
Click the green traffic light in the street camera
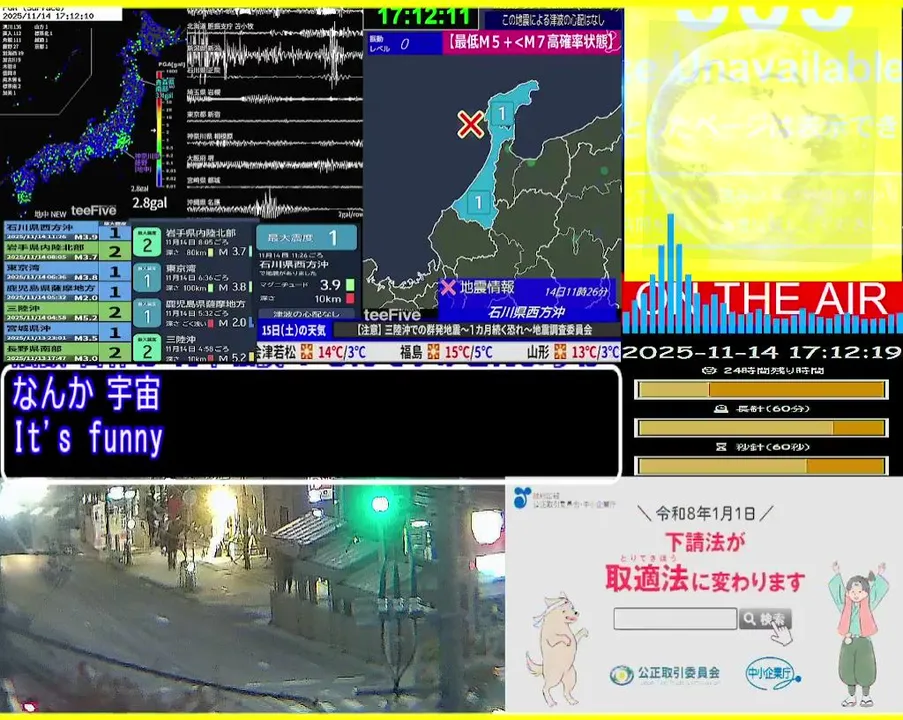click(380, 504)
